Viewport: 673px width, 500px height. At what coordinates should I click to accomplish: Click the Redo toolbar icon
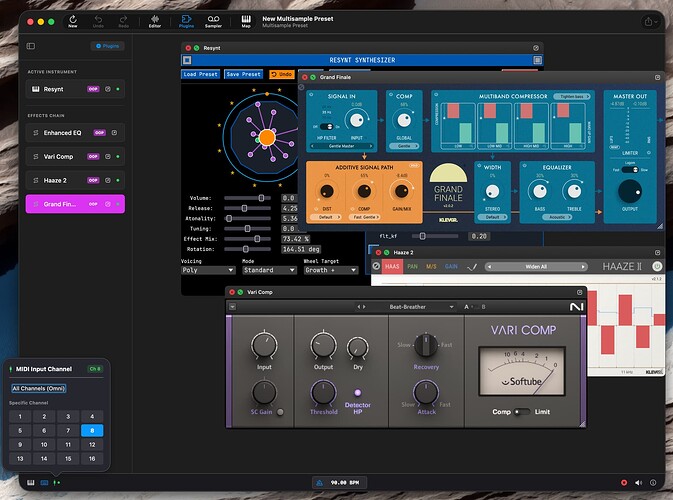[x=124, y=21]
